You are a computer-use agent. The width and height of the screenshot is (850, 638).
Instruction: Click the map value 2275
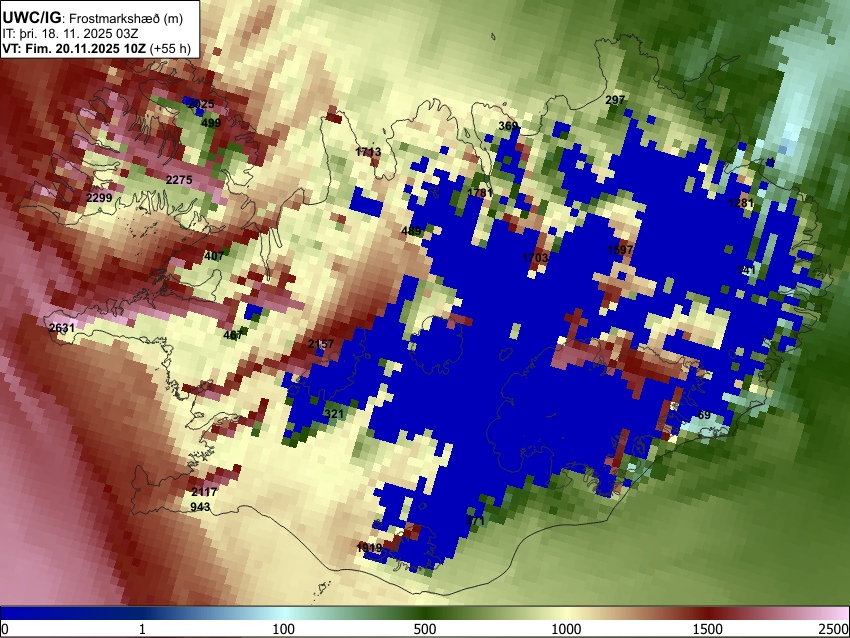click(x=179, y=180)
